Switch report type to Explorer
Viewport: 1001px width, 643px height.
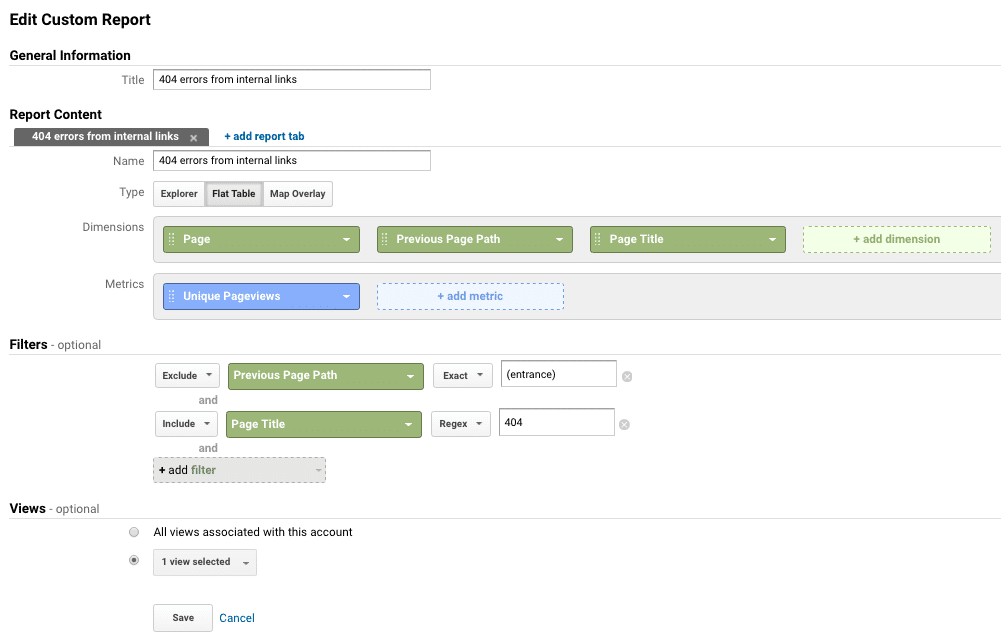point(178,193)
